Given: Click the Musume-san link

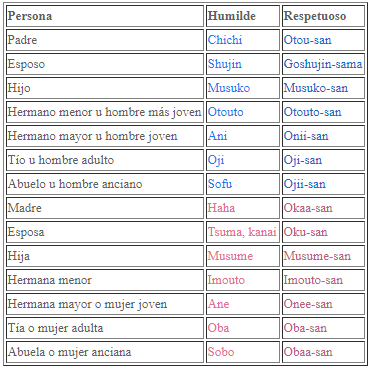Looking at the screenshot, I should tap(317, 256).
